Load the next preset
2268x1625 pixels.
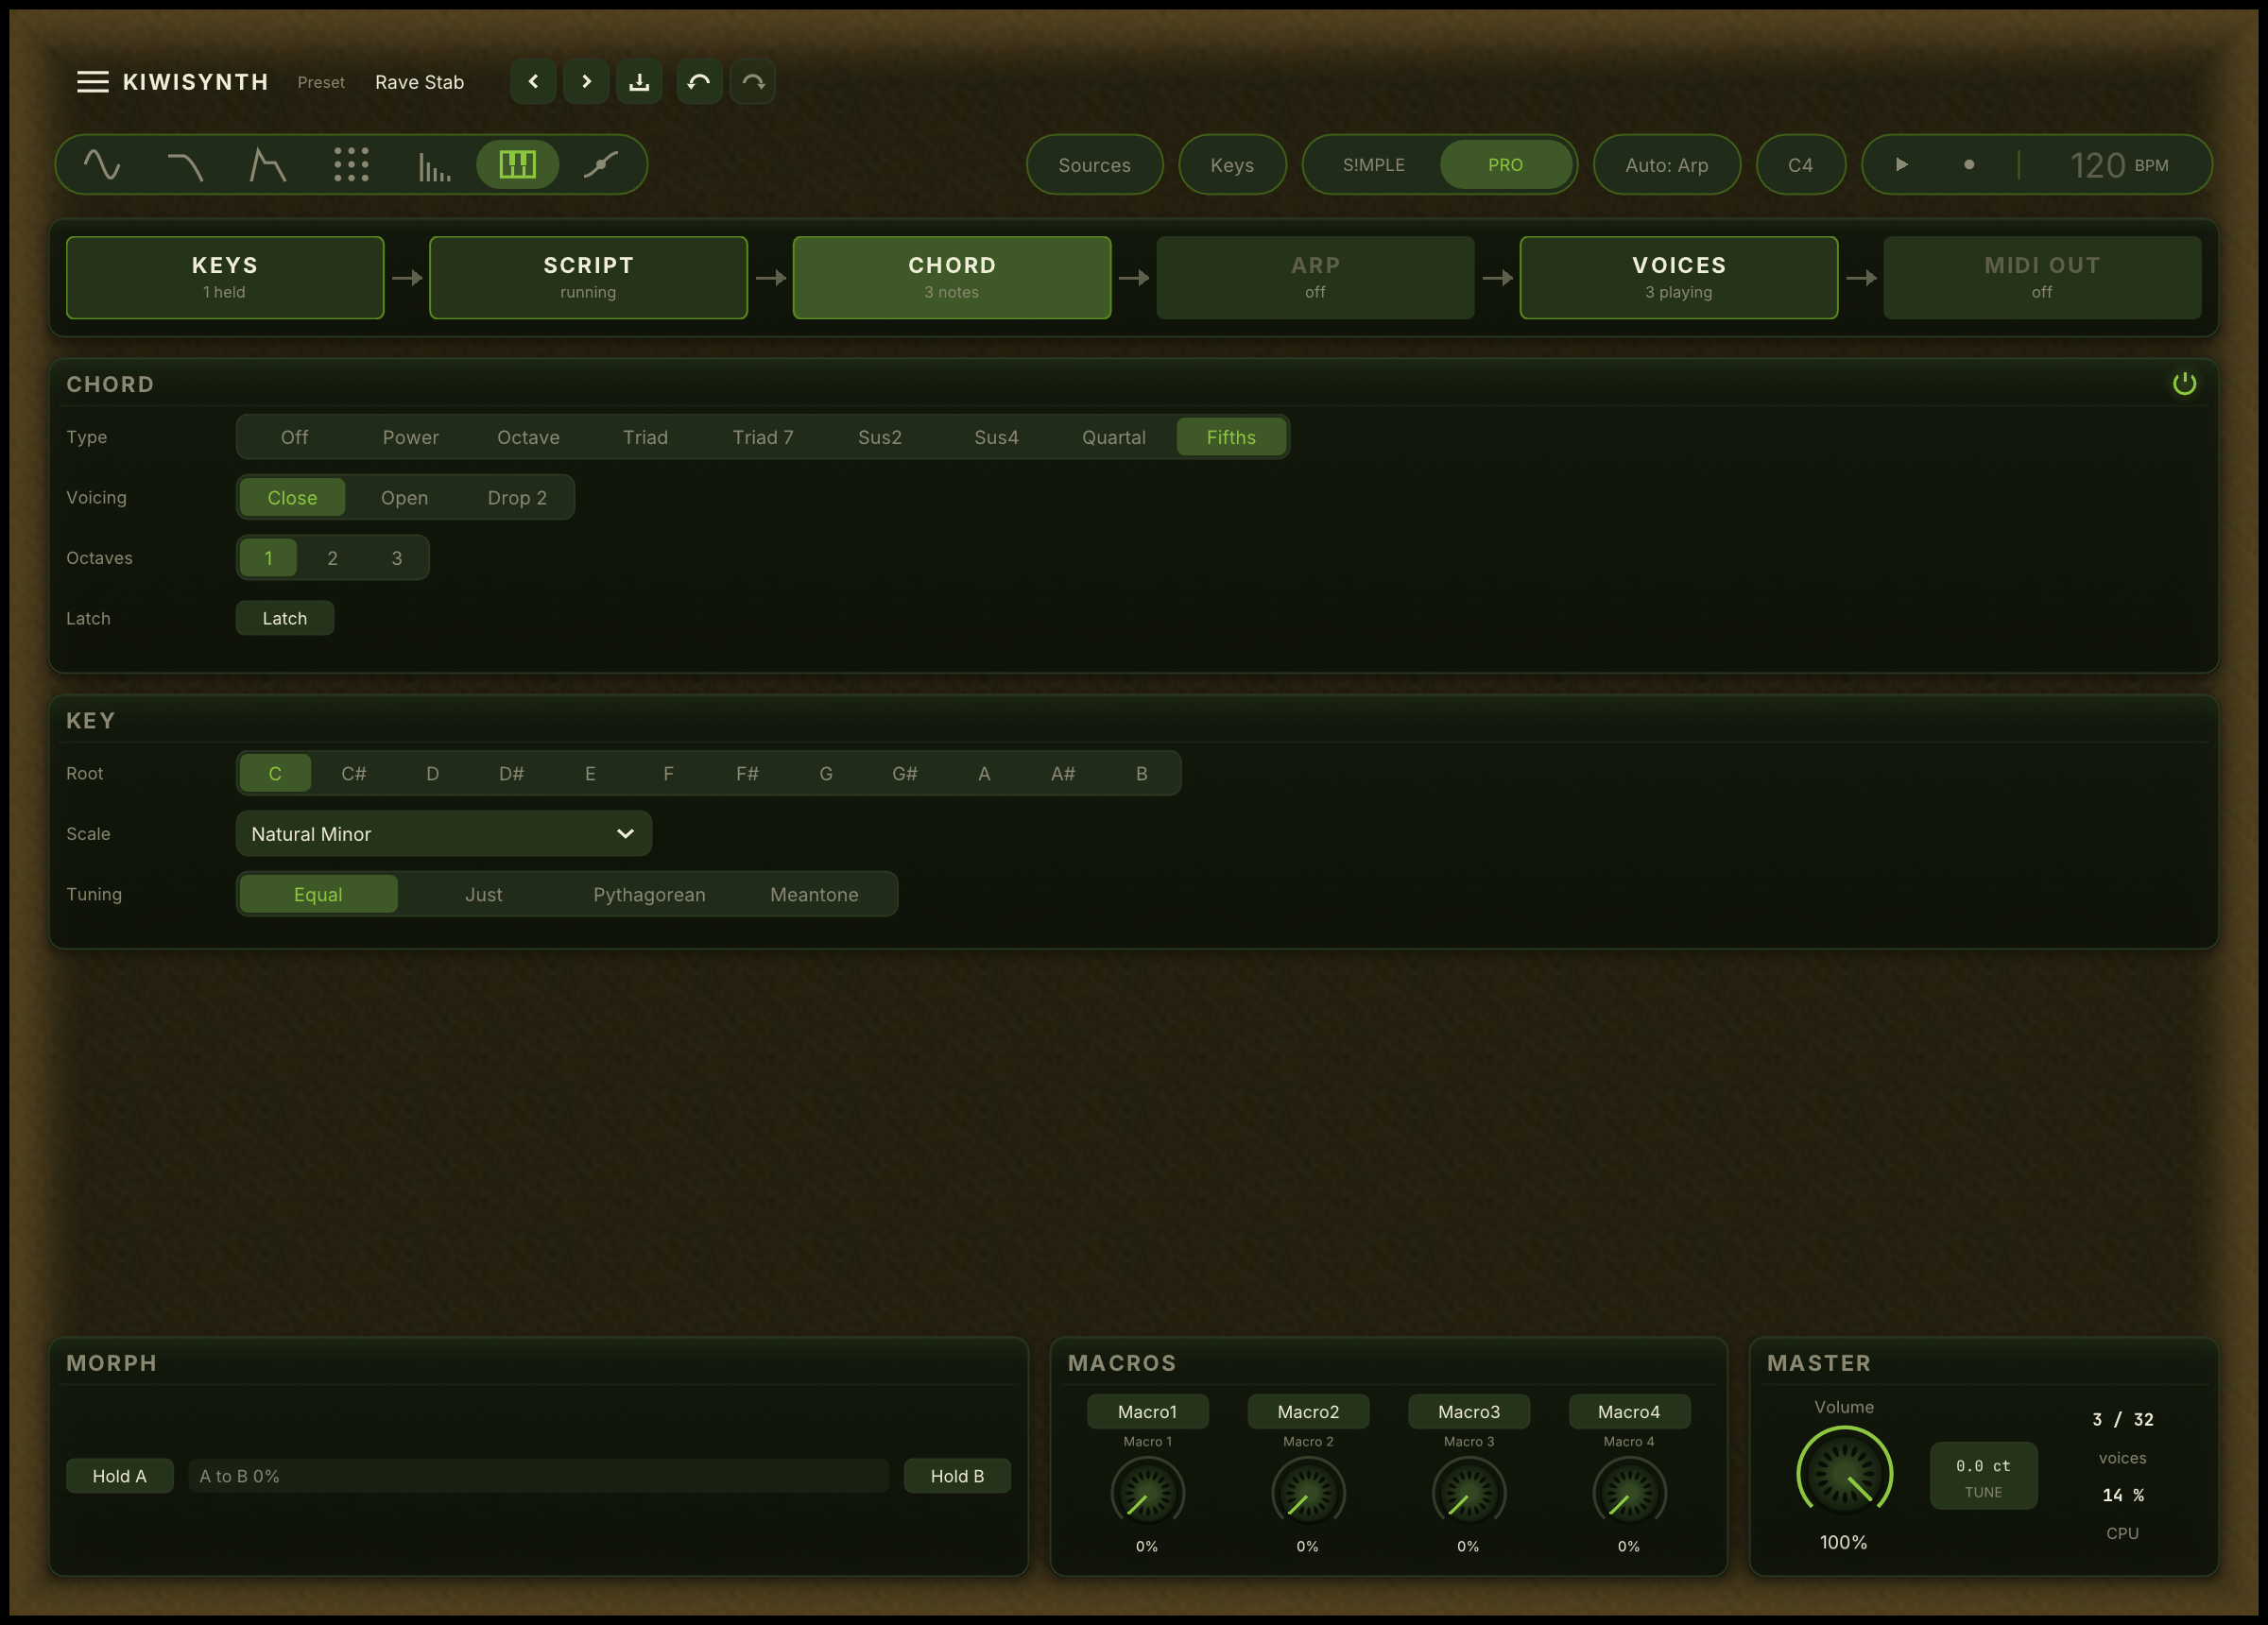tap(587, 82)
